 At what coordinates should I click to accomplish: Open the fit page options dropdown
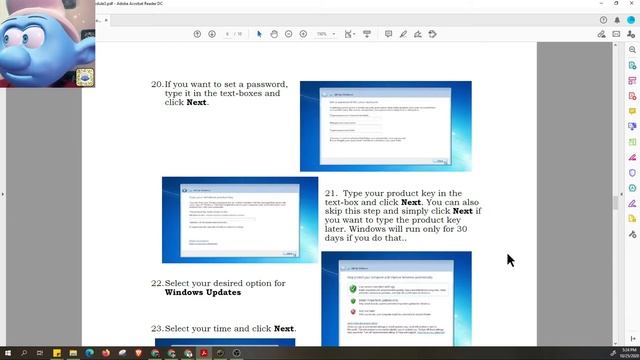[x=350, y=34]
